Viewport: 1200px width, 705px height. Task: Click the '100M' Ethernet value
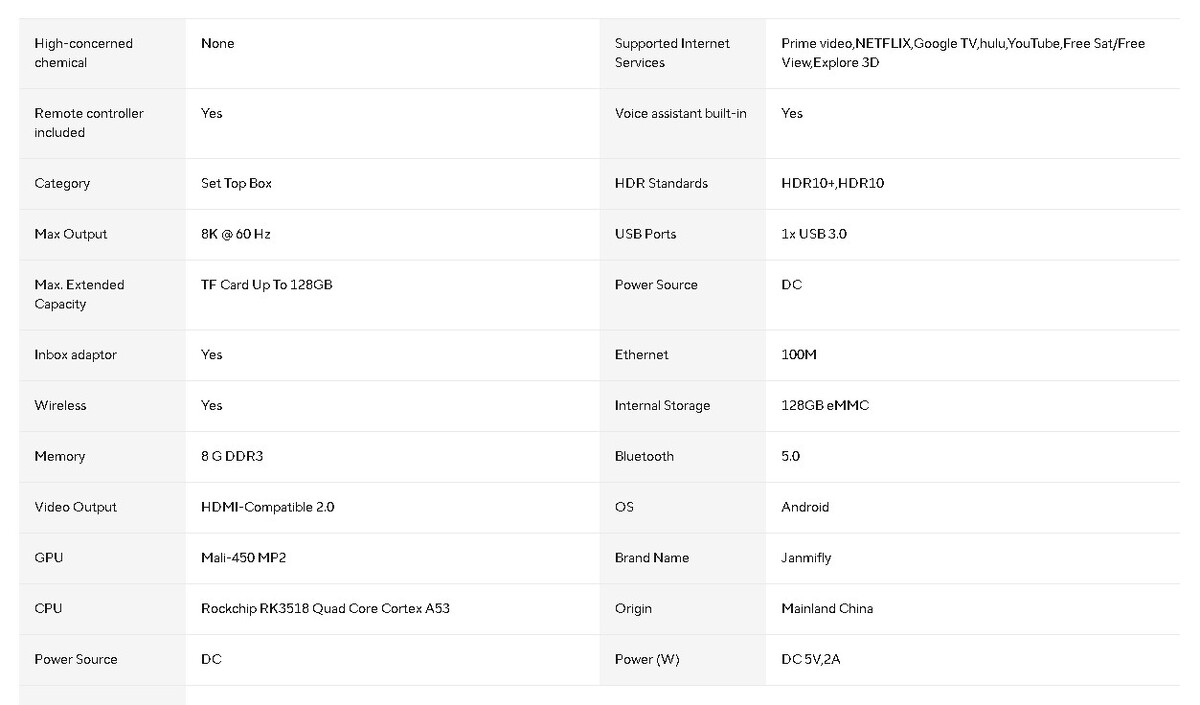pos(799,355)
